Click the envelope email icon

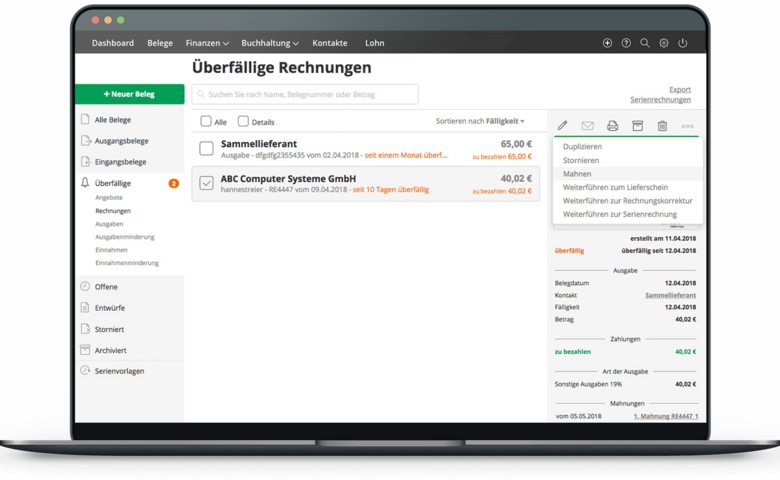coord(588,126)
